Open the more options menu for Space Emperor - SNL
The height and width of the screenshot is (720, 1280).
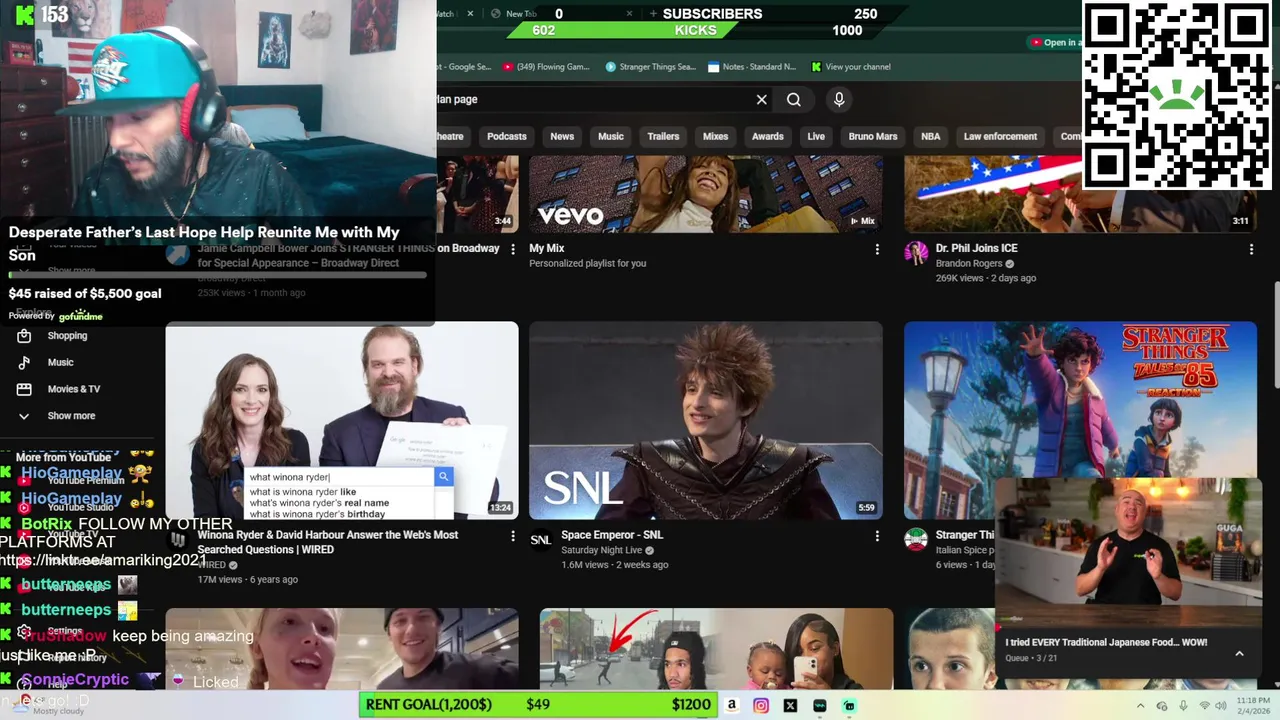[877, 536]
